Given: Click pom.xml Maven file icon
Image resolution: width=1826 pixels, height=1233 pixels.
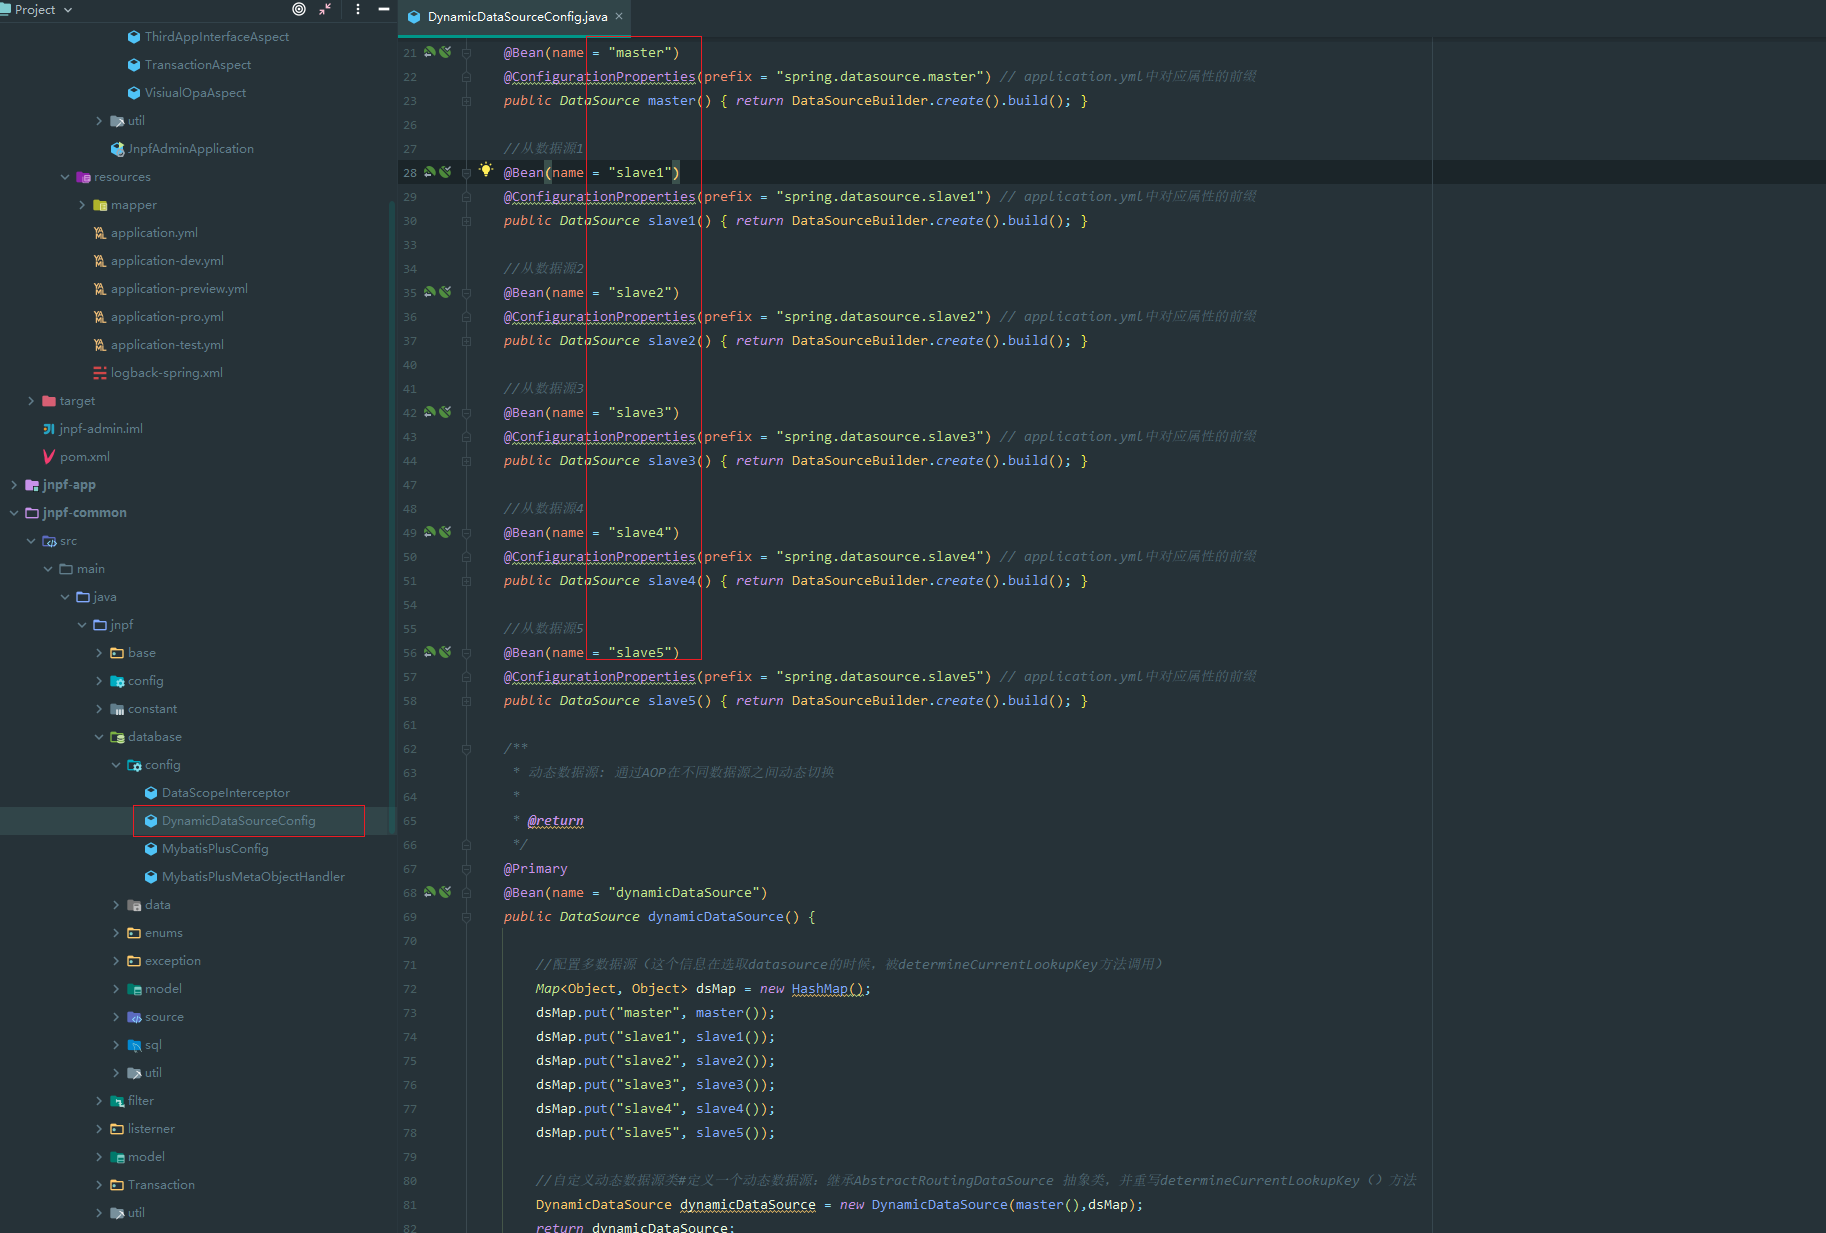Looking at the screenshot, I should (x=49, y=457).
